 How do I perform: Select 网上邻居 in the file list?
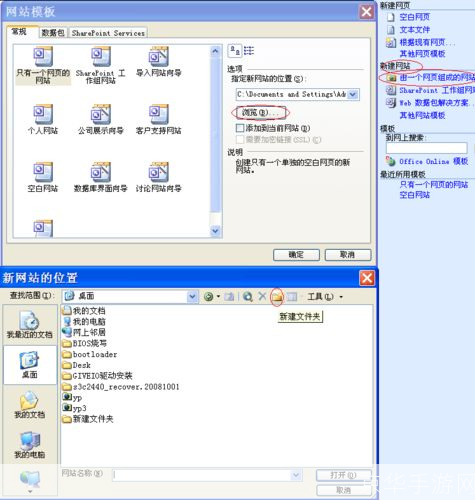84,332
